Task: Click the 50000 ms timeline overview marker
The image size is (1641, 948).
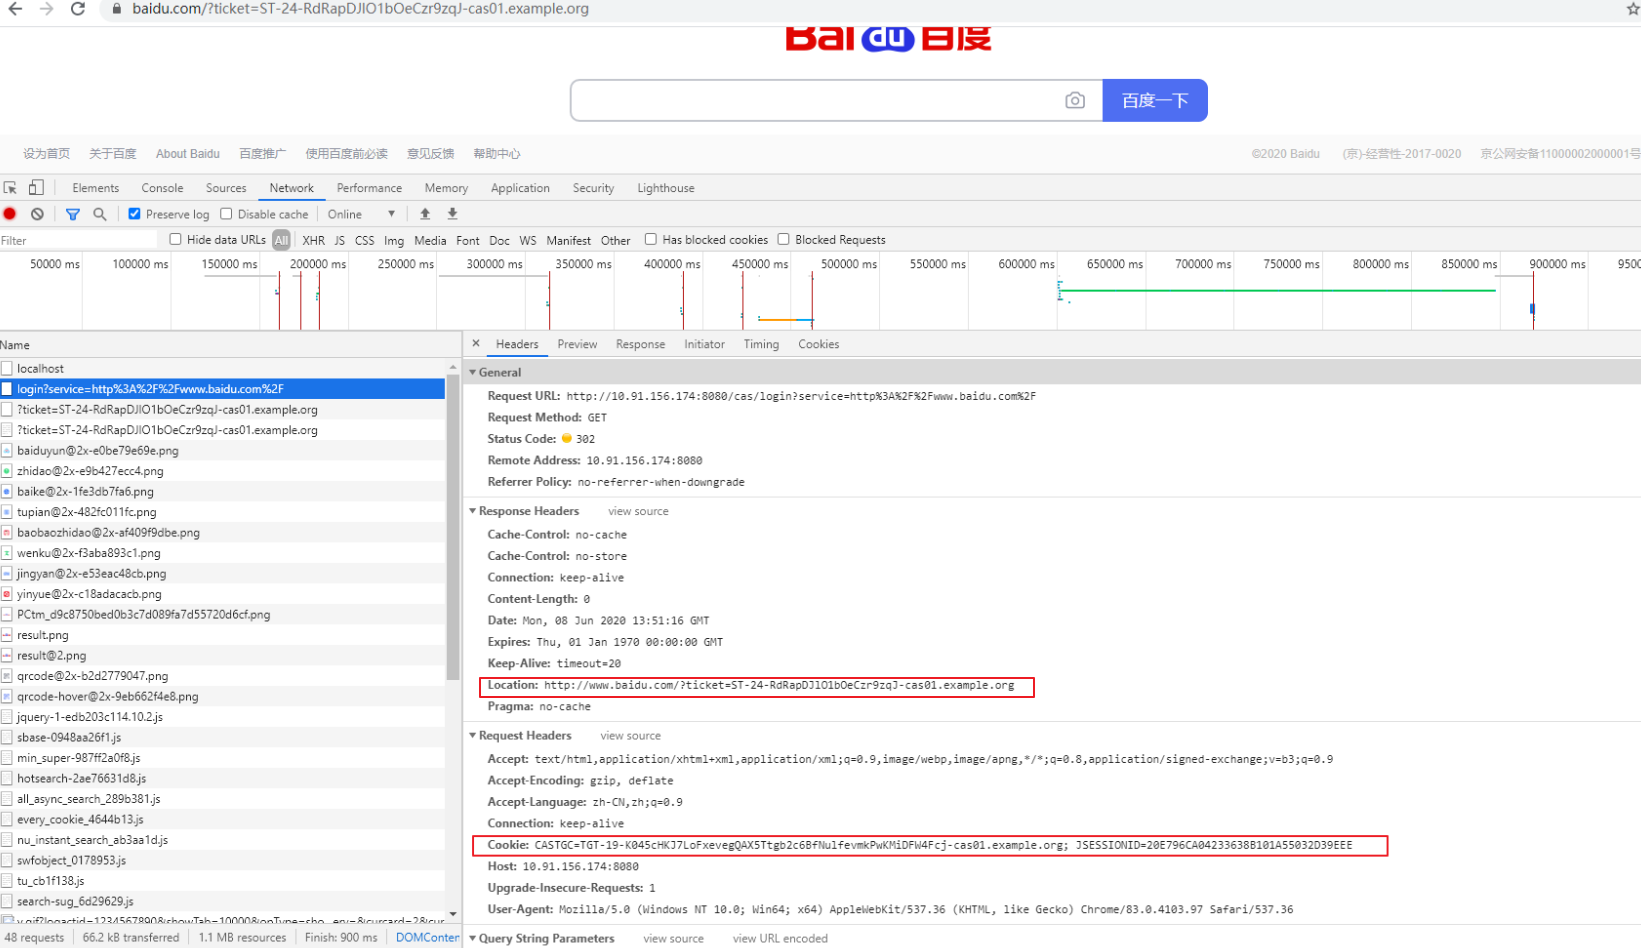Action: pyautogui.click(x=54, y=264)
